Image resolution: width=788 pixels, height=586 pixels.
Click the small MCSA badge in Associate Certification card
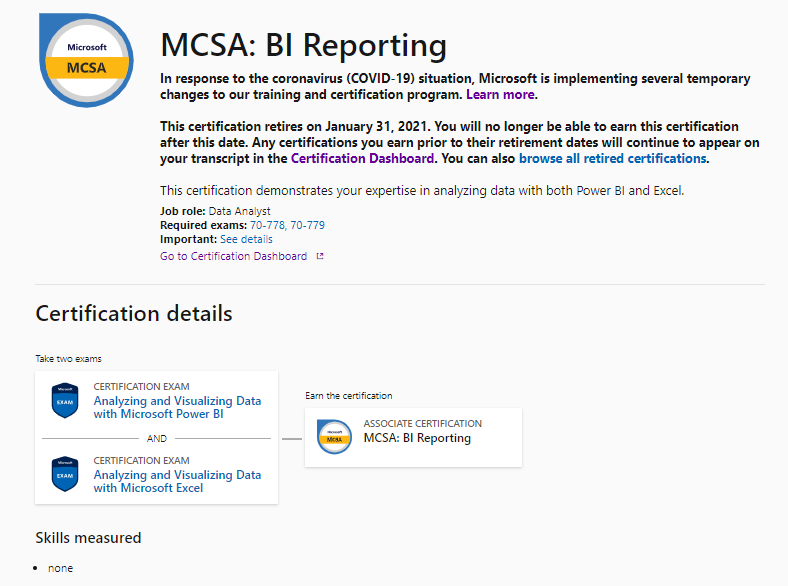[334, 437]
